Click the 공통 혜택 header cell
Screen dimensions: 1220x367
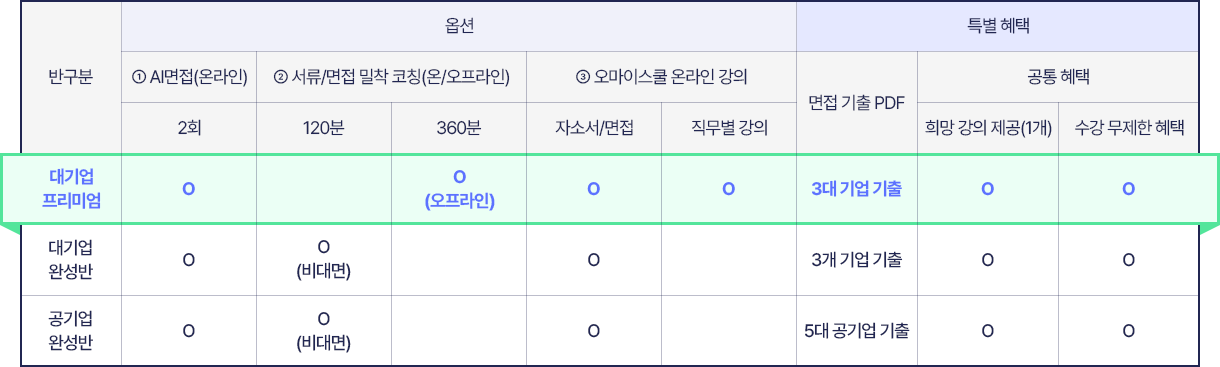[1057, 77]
